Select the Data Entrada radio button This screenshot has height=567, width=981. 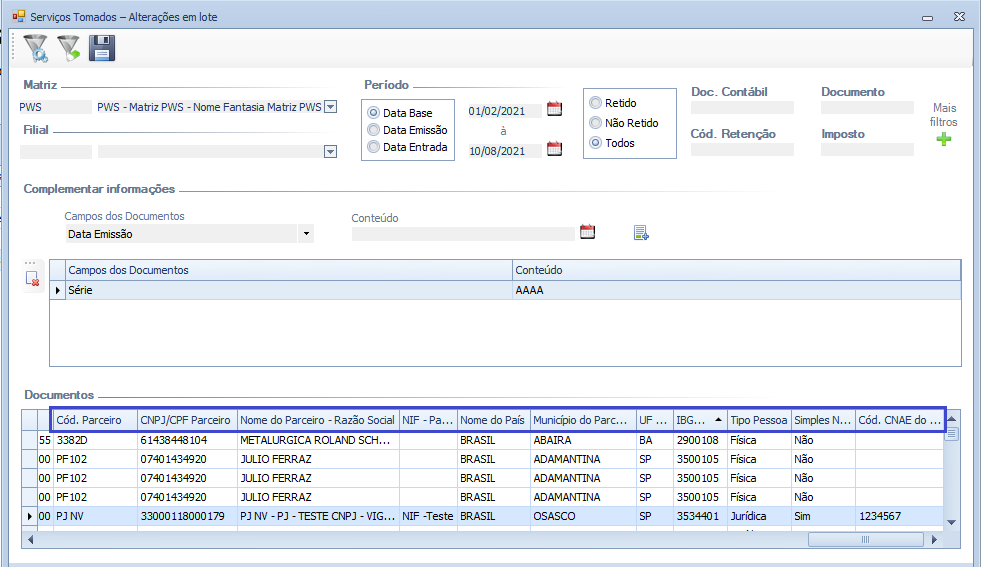374,147
